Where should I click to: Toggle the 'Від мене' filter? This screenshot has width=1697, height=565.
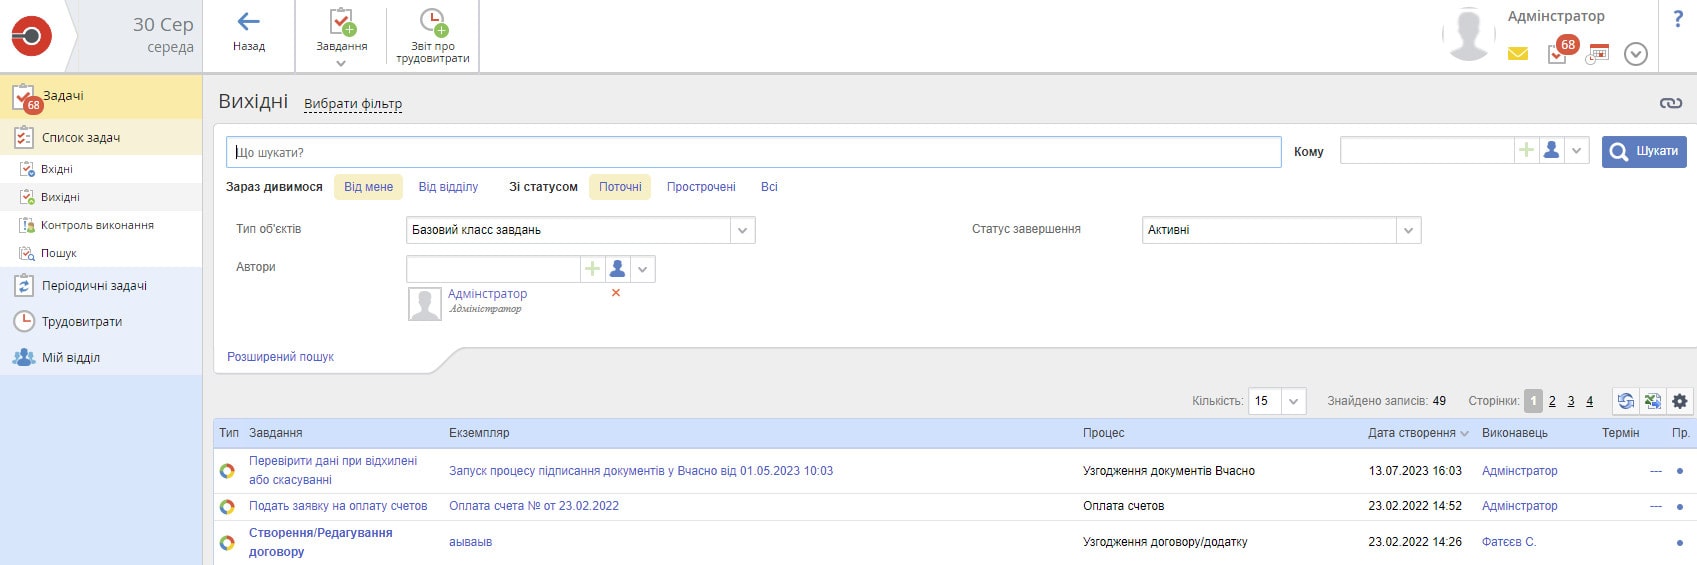[x=368, y=187]
